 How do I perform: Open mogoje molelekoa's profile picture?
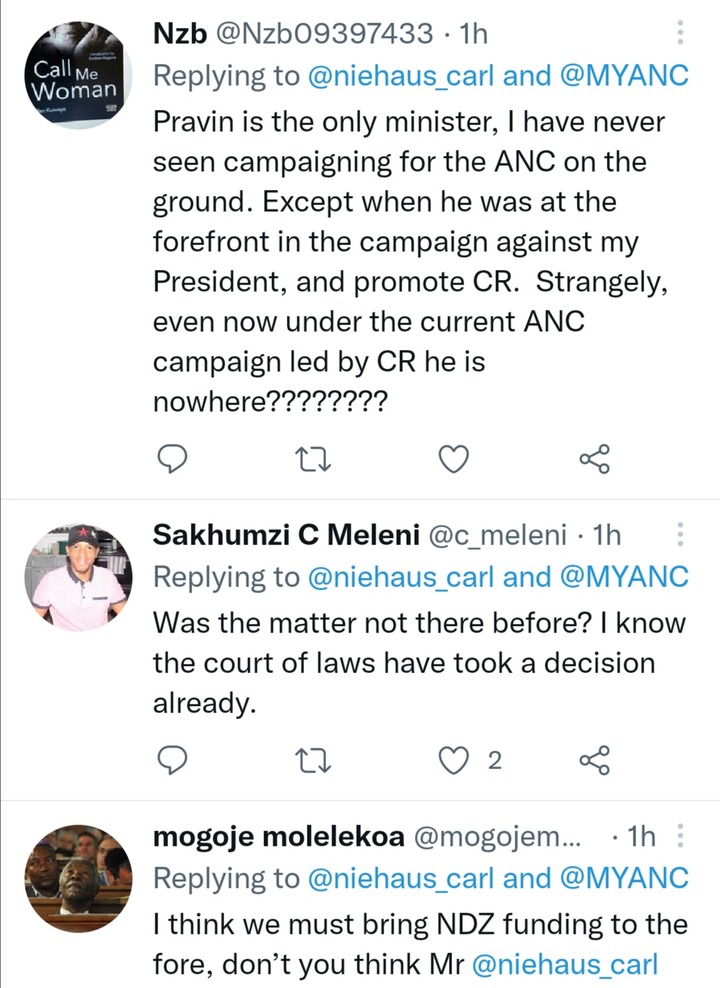pos(79,878)
